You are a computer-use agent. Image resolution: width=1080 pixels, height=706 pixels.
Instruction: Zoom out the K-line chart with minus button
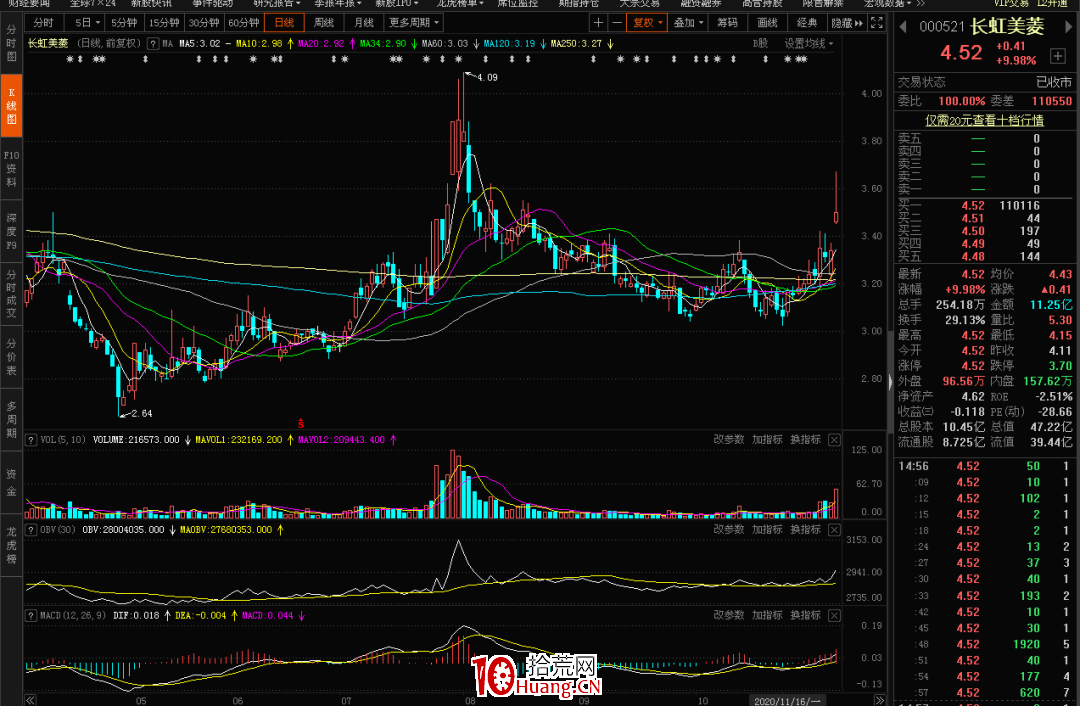tap(616, 23)
